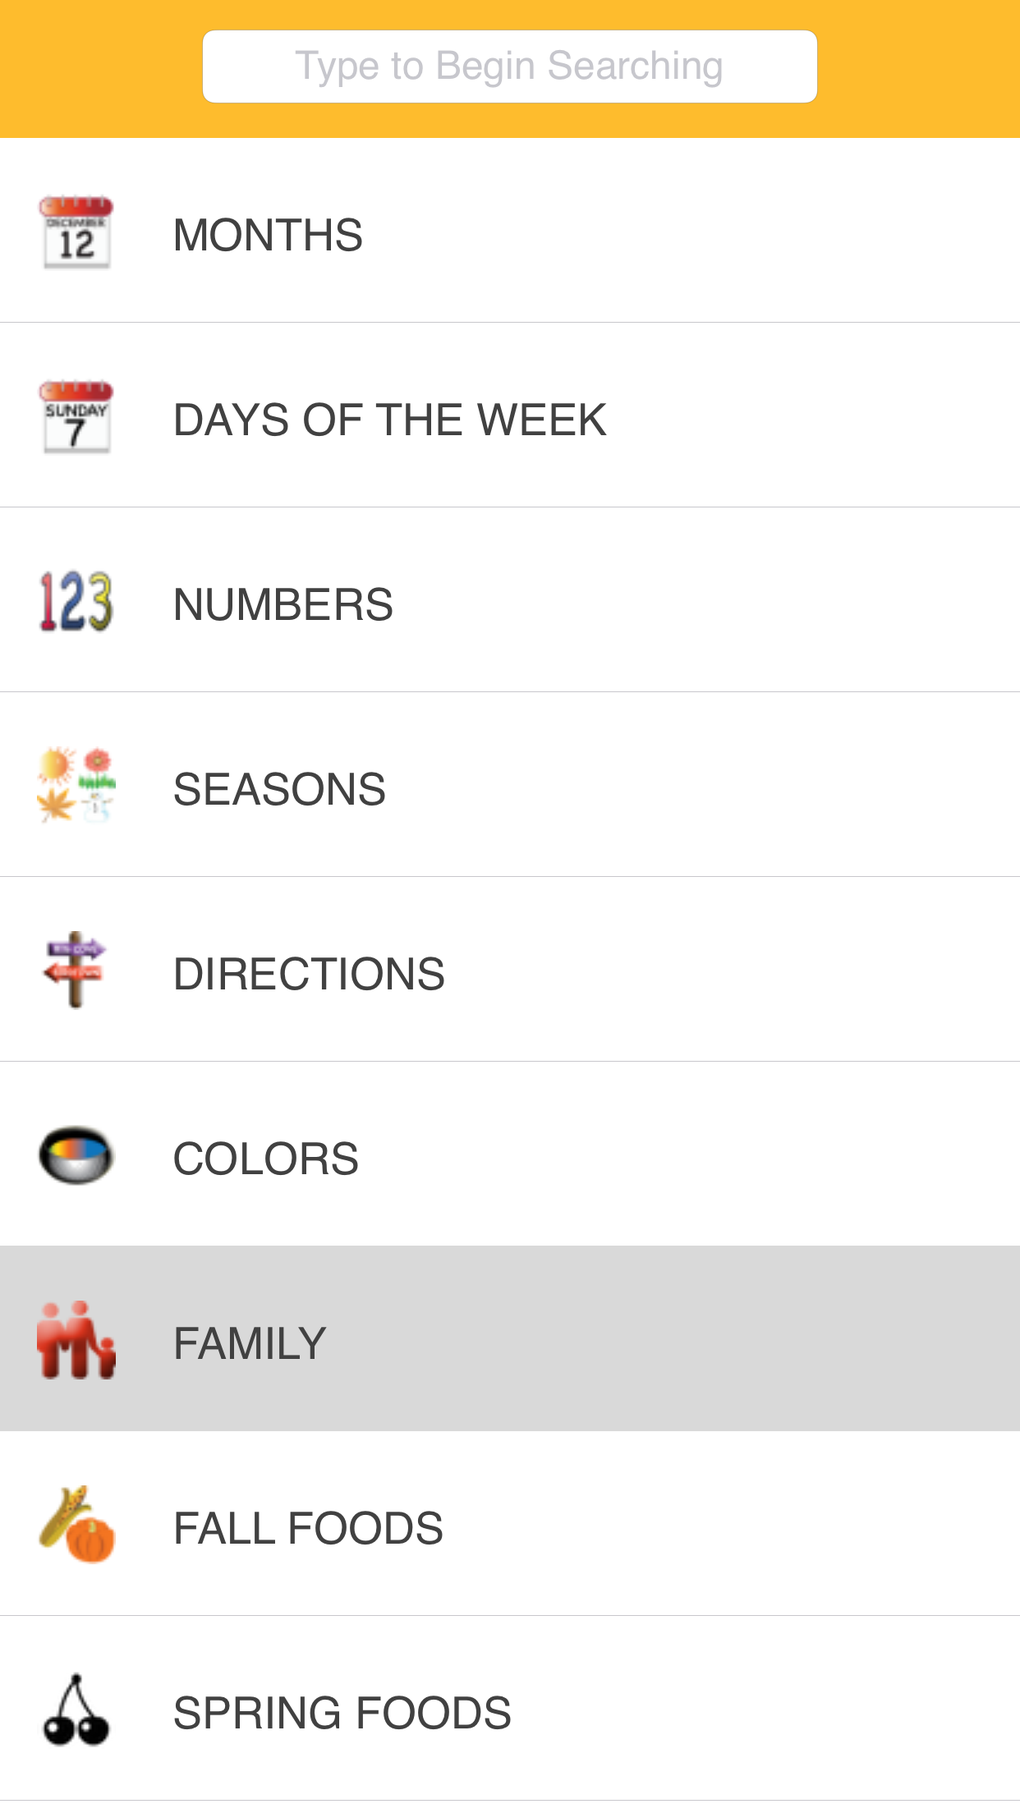Open DAYS OF THE WEEK category
Screen dimensions: 1020x1813
click(x=390, y=420)
